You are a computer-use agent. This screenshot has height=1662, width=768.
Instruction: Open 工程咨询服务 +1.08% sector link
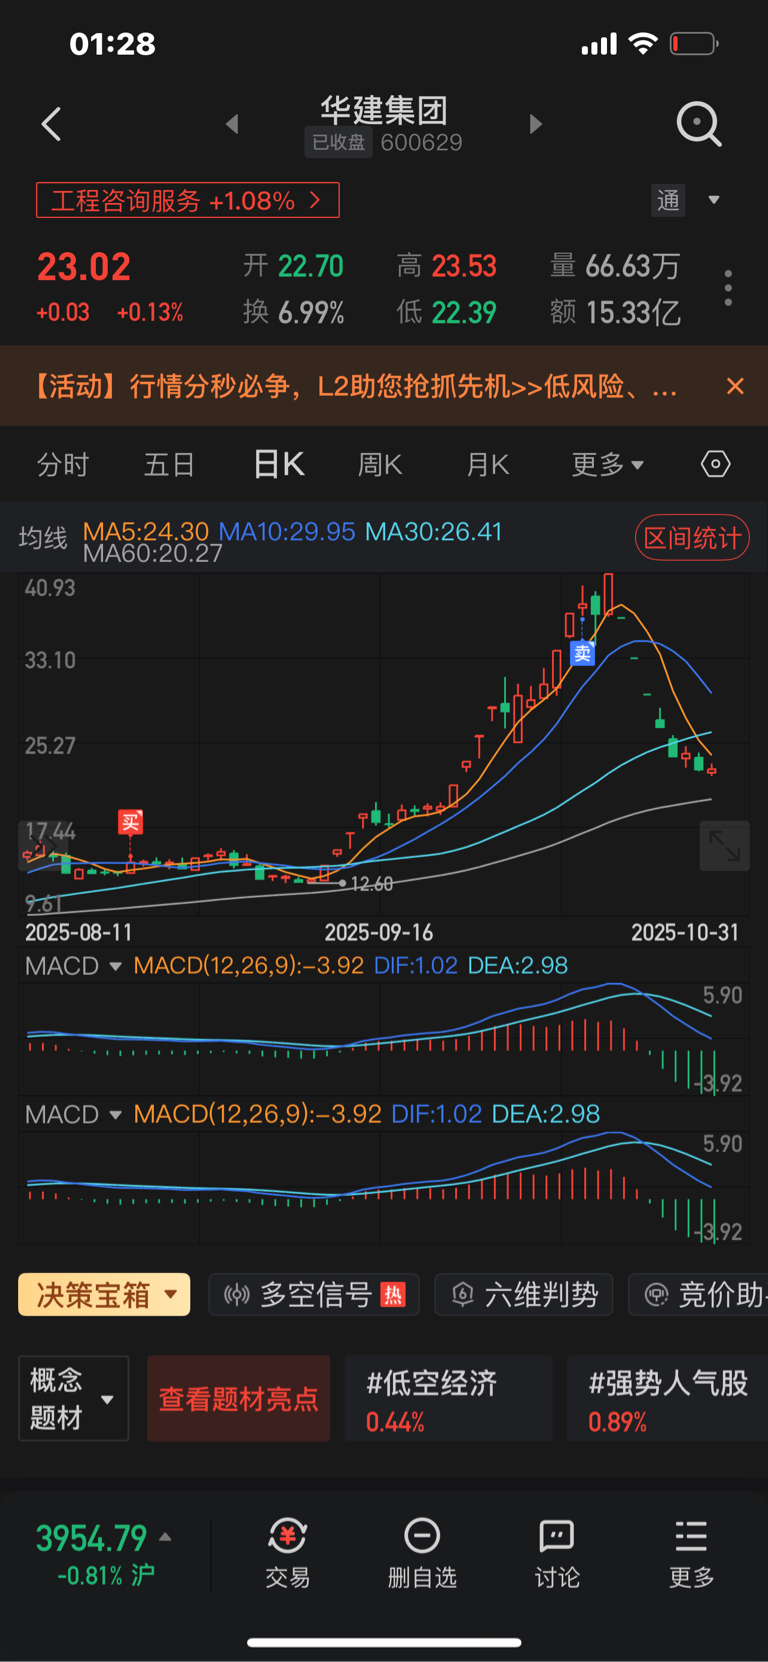pyautogui.click(x=188, y=200)
